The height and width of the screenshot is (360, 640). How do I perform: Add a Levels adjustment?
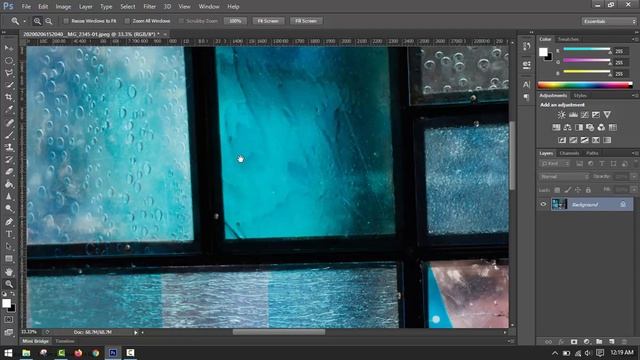click(x=573, y=115)
